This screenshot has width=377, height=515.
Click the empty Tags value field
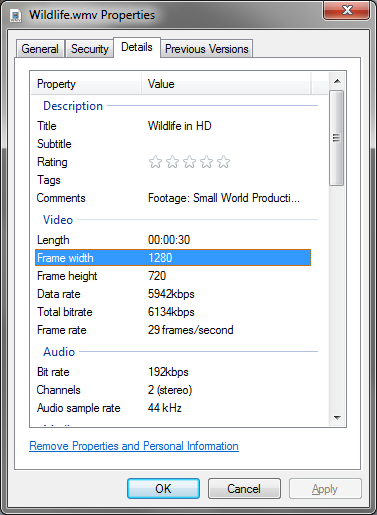tap(228, 180)
